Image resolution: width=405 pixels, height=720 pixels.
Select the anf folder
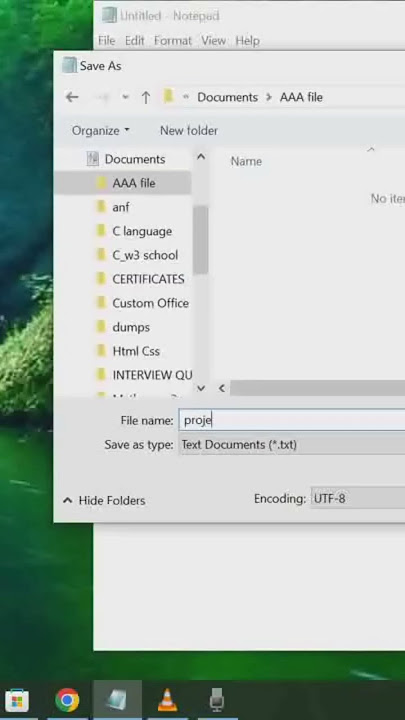coord(122,207)
